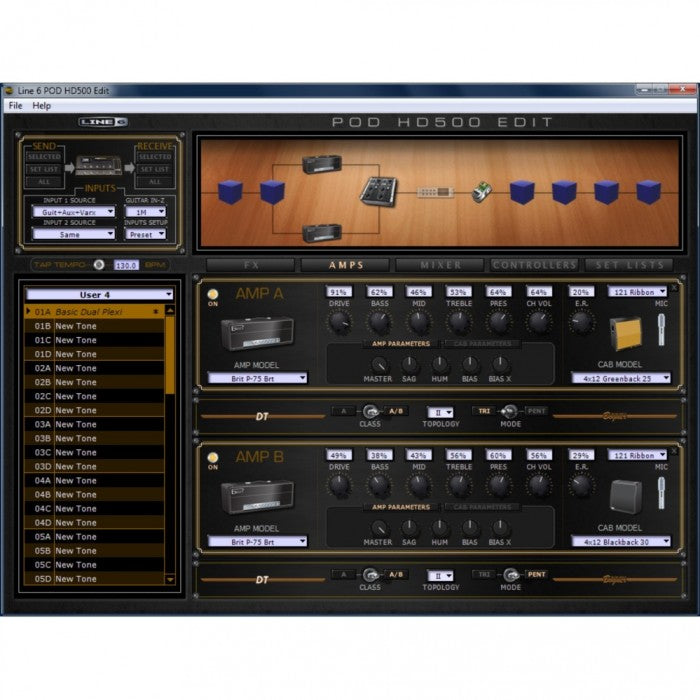Click the Tap Tempo round button
This screenshot has width=700, height=700.
click(x=99, y=265)
